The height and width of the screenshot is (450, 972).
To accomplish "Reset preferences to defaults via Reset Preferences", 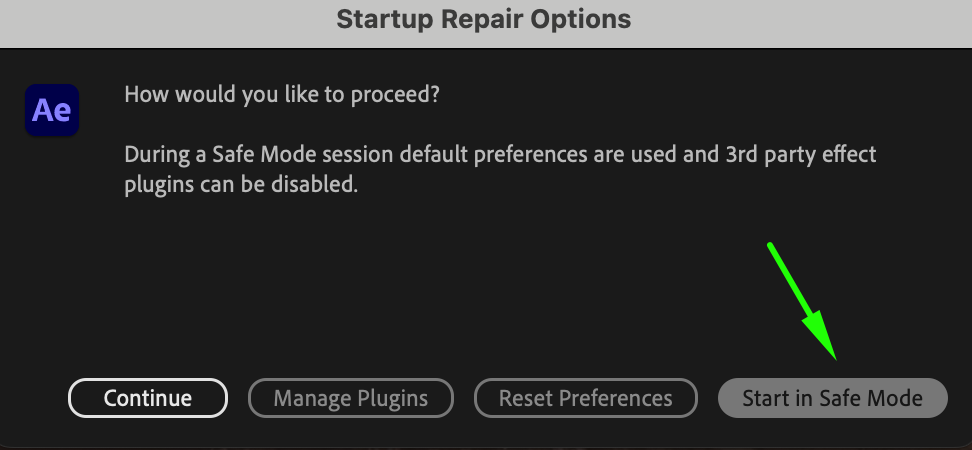I will [x=586, y=398].
